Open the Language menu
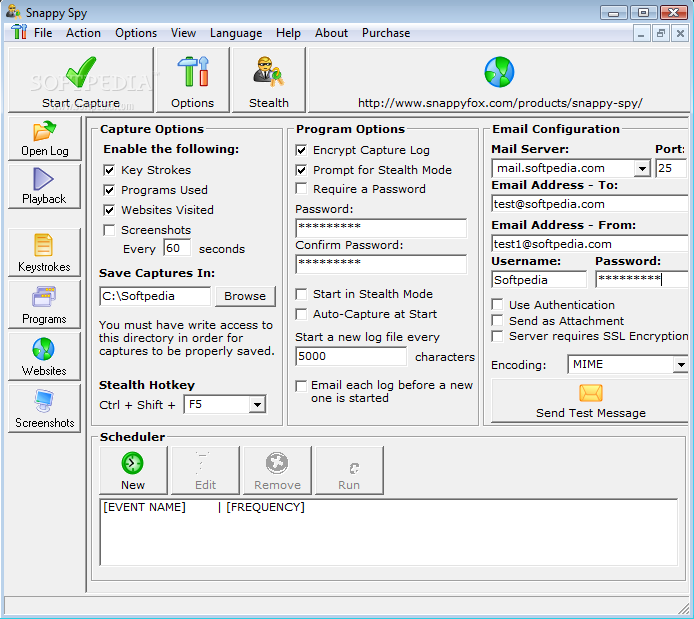 coord(236,33)
